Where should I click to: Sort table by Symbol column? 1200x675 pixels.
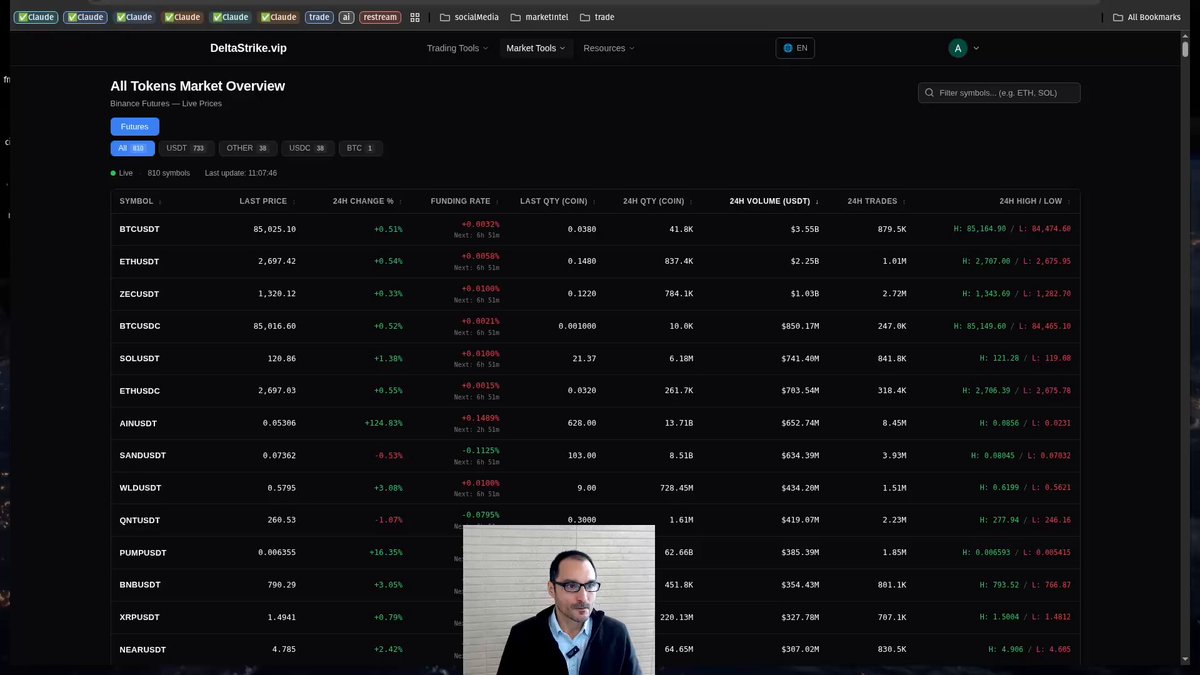click(140, 201)
